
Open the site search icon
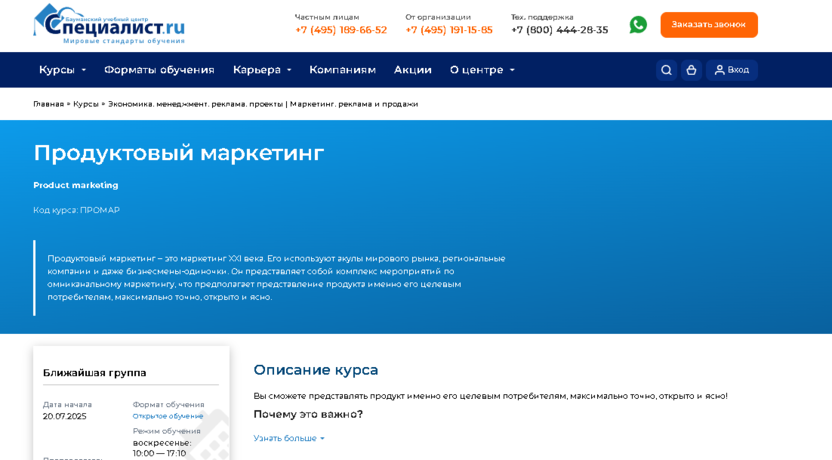point(666,70)
